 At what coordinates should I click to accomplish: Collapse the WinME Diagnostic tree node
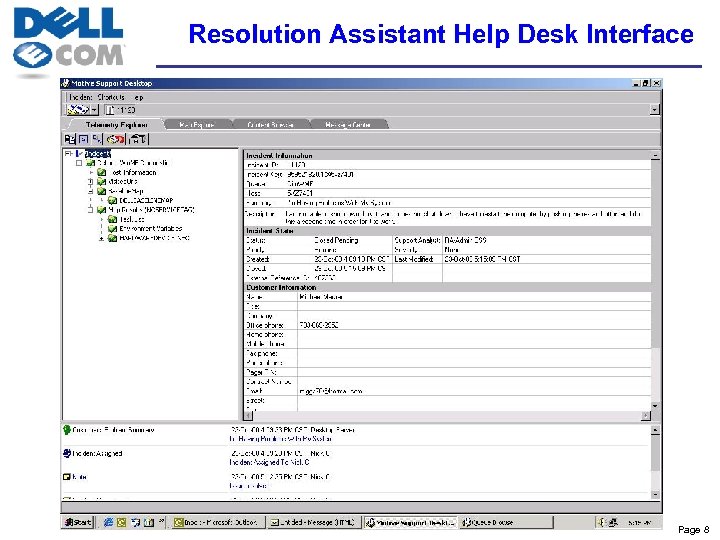pyautogui.click(x=79, y=163)
